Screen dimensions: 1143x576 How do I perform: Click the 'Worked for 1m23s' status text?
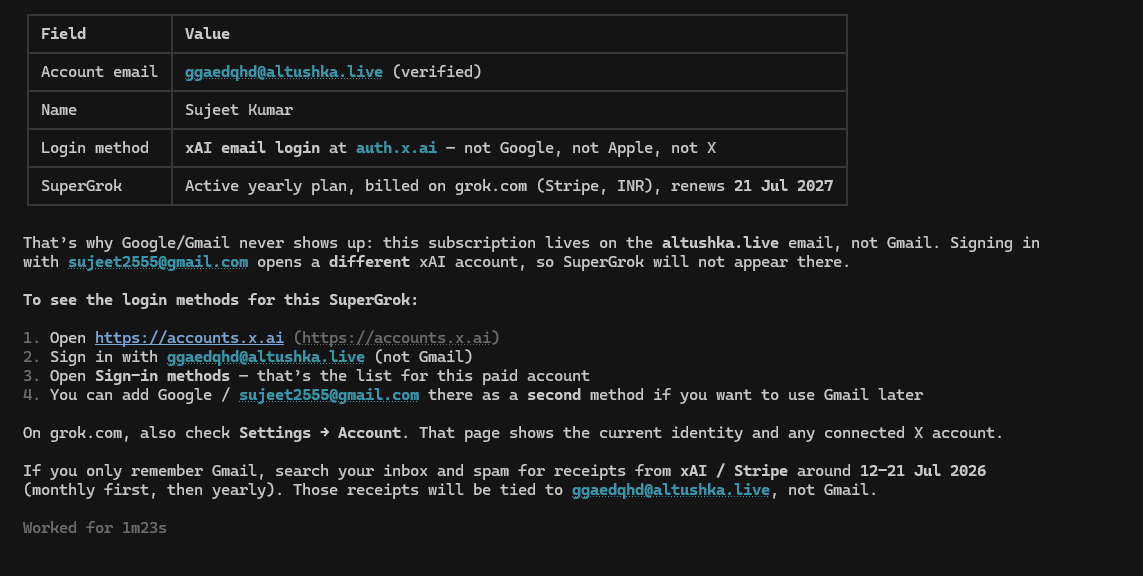click(95, 527)
